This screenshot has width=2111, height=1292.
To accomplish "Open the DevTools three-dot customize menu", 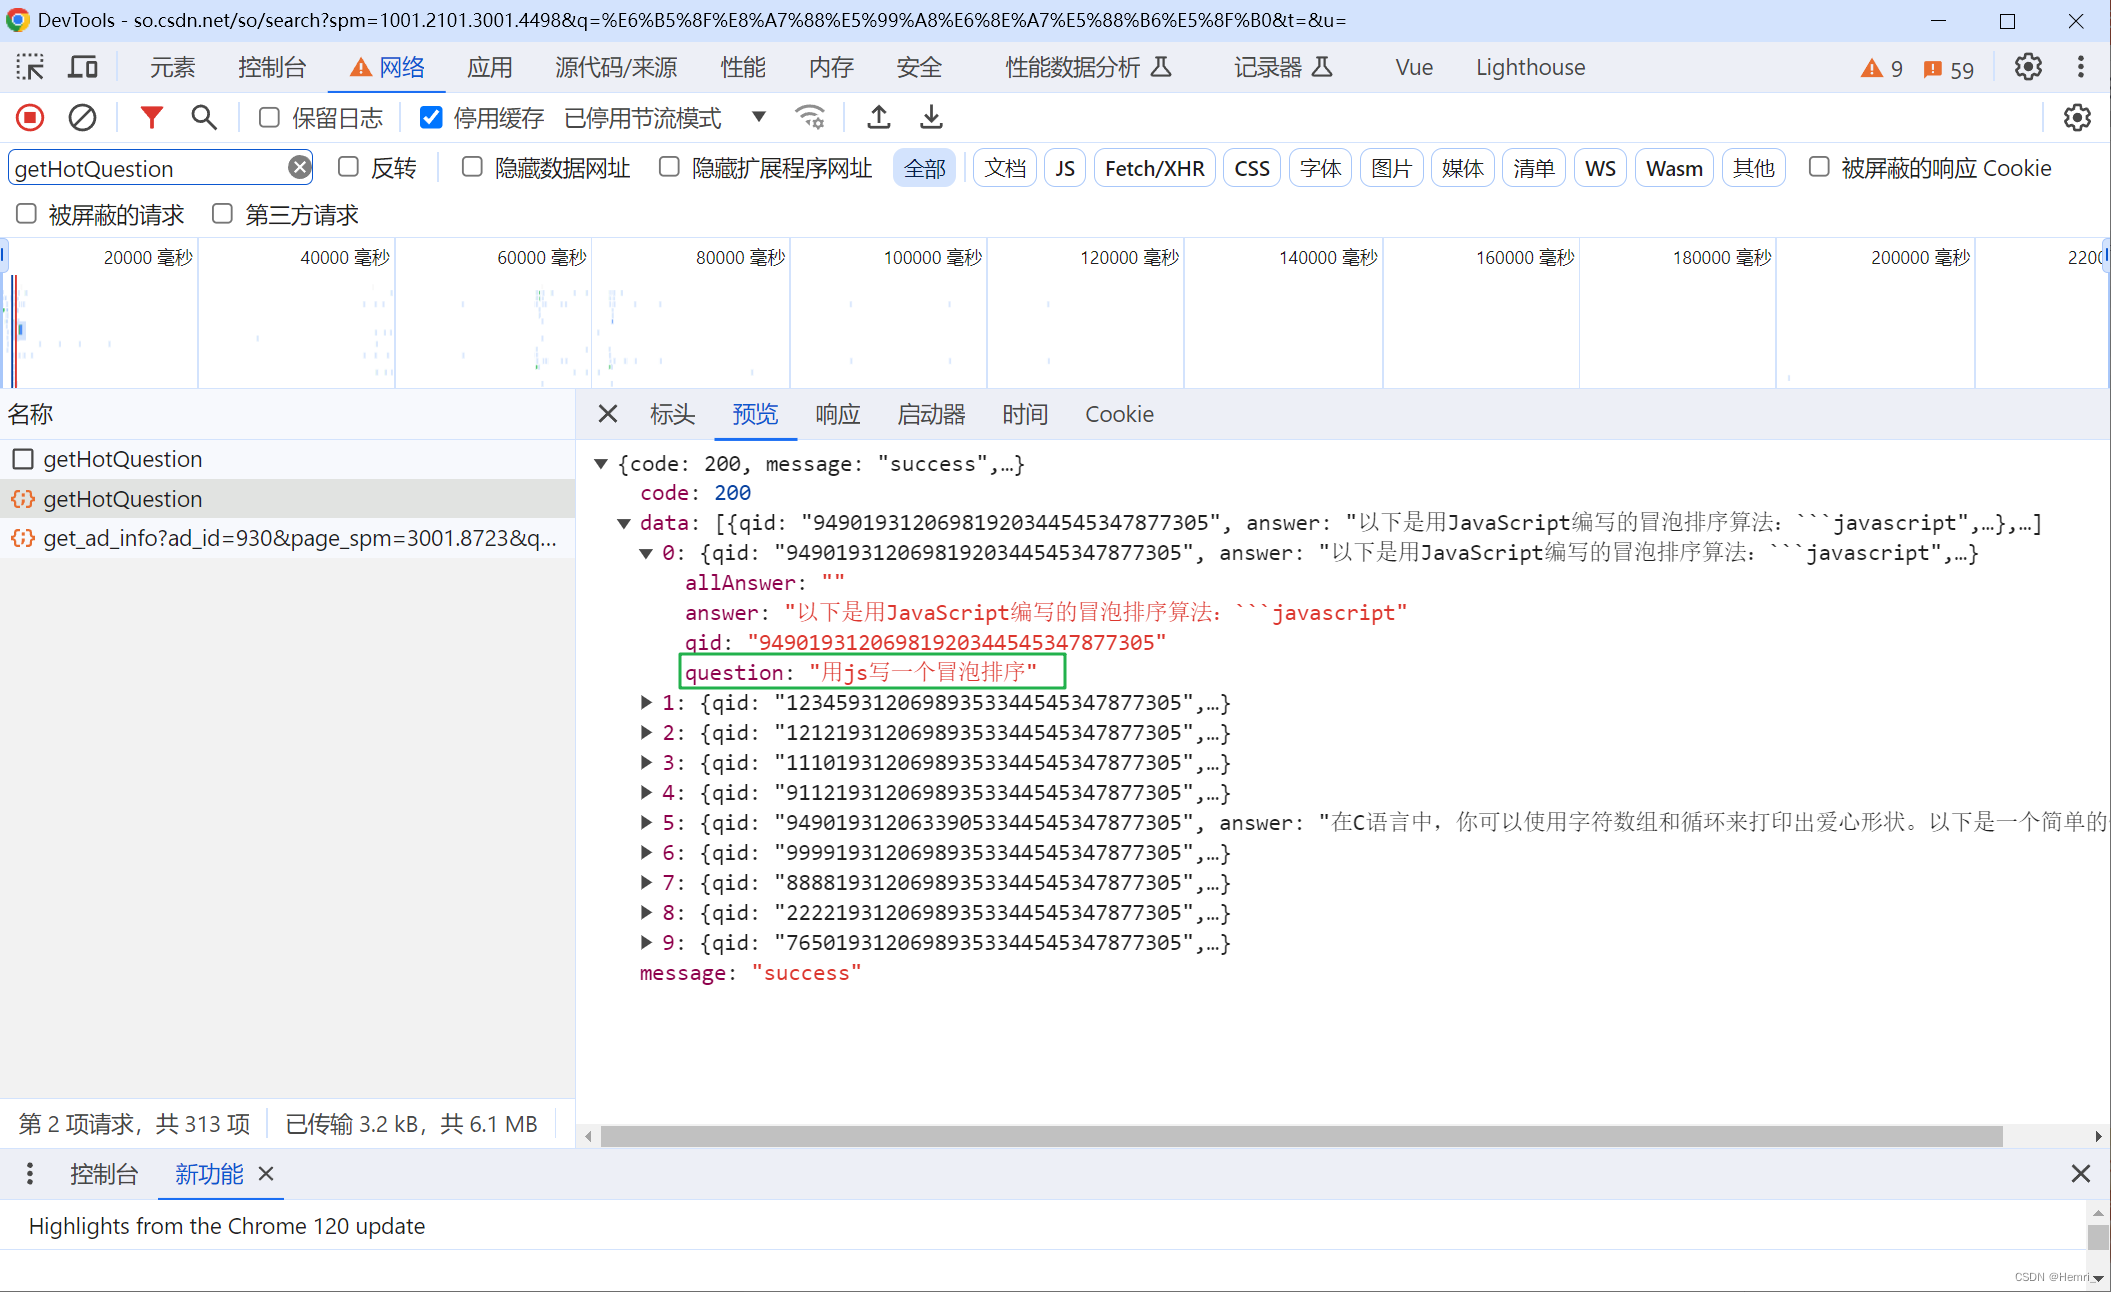I will 2081,67.
